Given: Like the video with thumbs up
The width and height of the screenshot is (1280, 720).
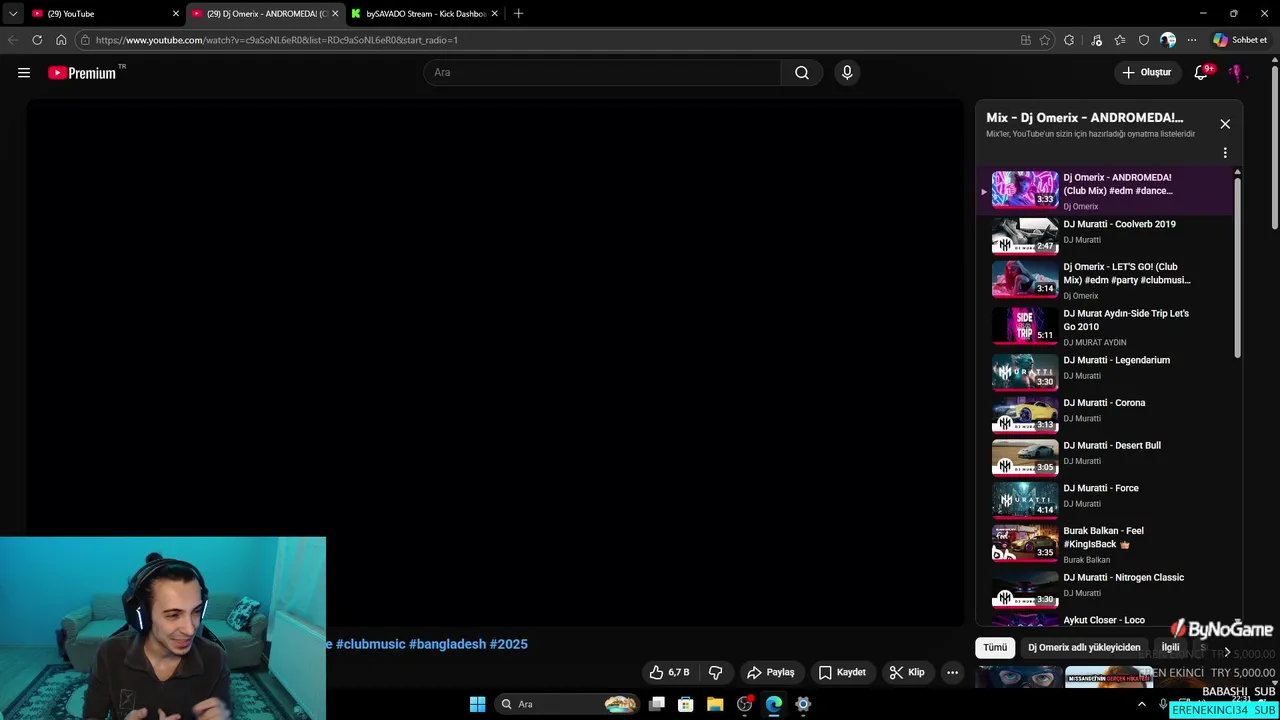Looking at the screenshot, I should point(669,672).
